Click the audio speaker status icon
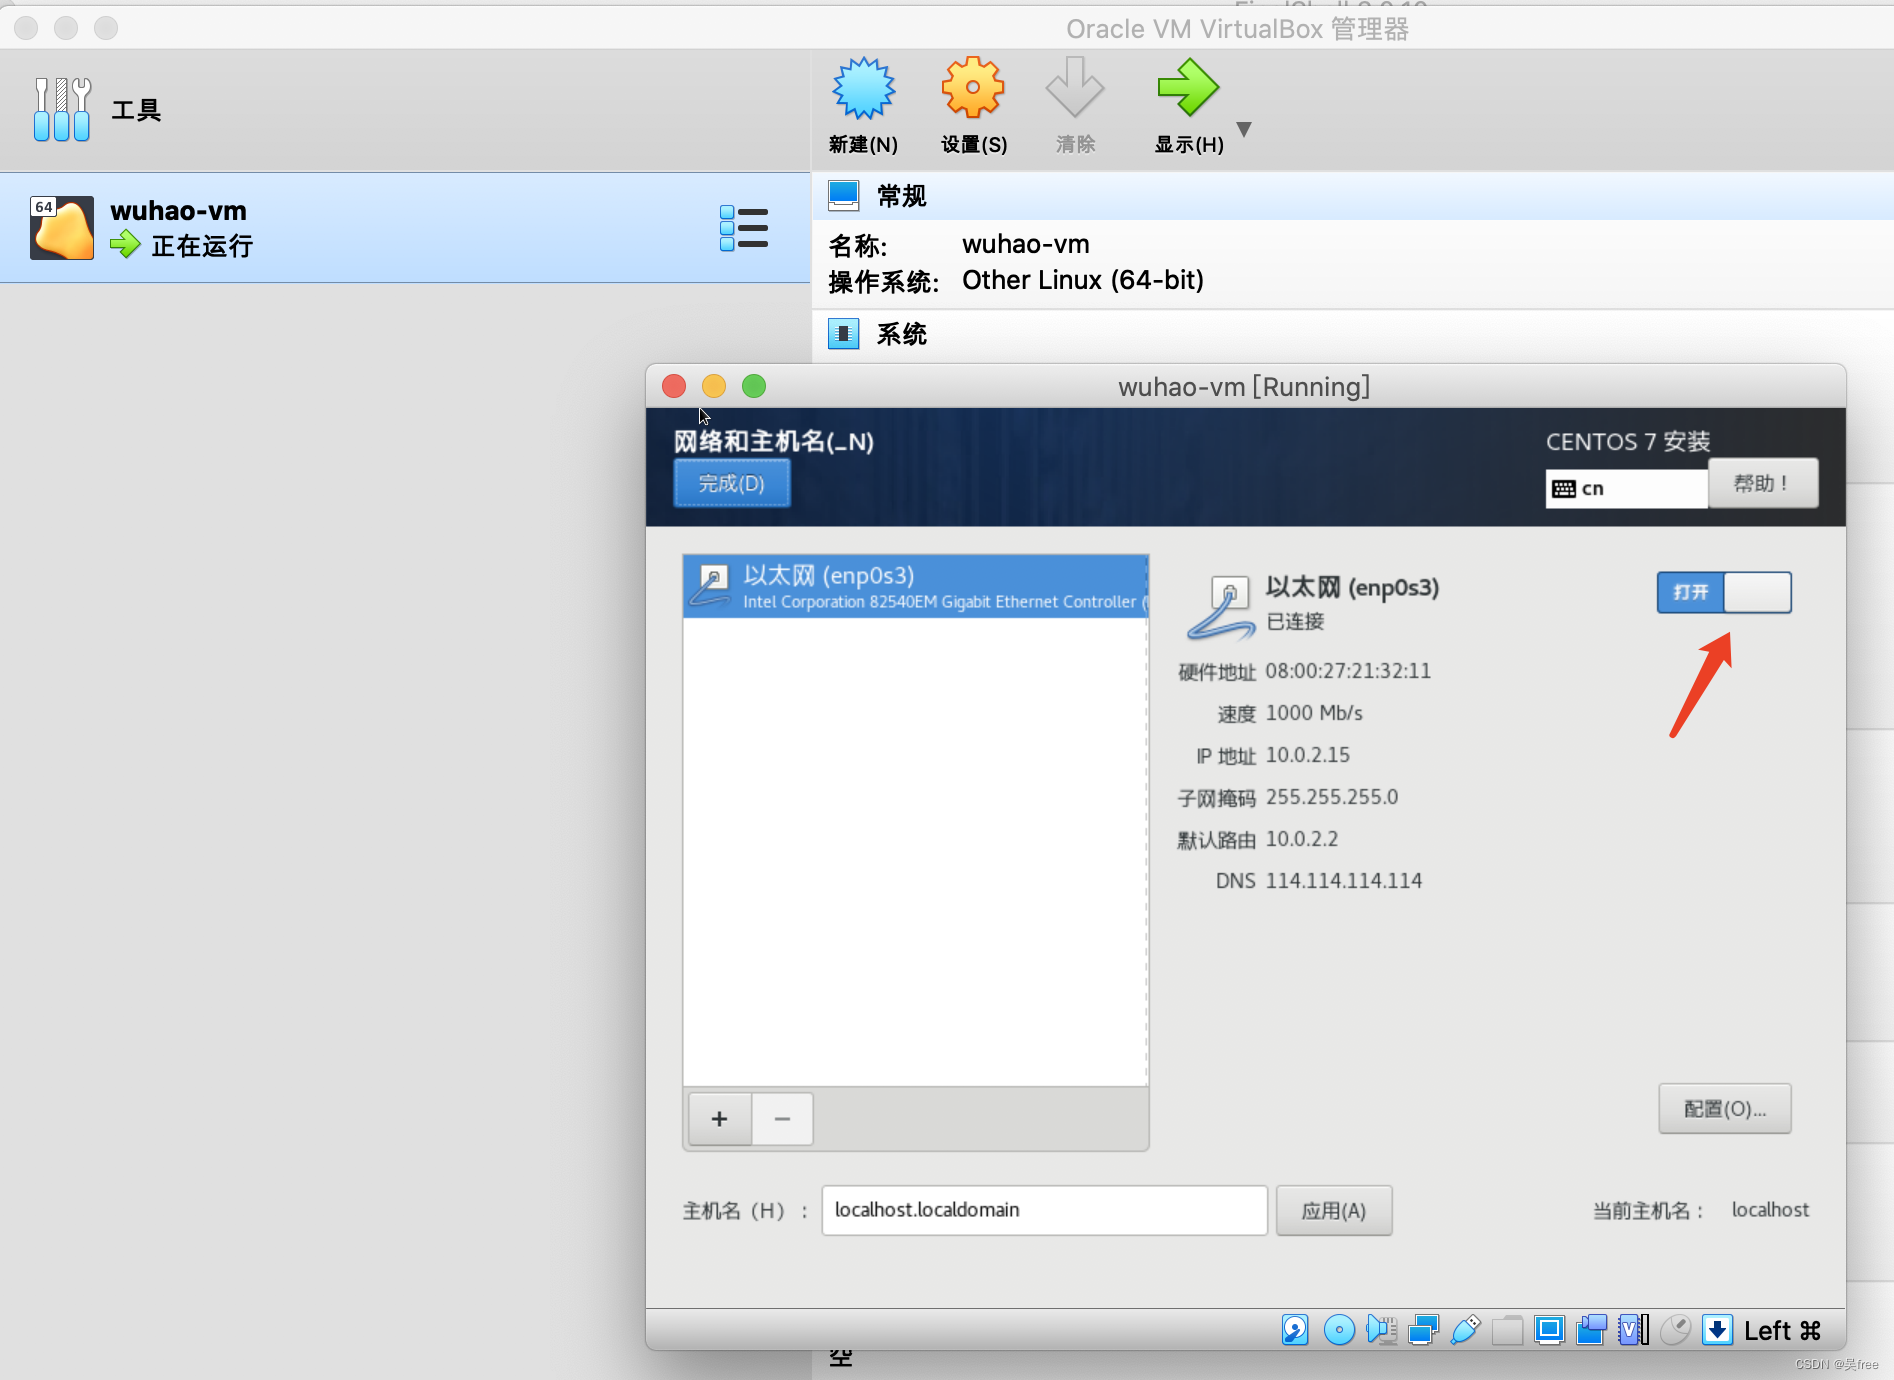This screenshot has height=1380, width=1894. click(x=1381, y=1330)
